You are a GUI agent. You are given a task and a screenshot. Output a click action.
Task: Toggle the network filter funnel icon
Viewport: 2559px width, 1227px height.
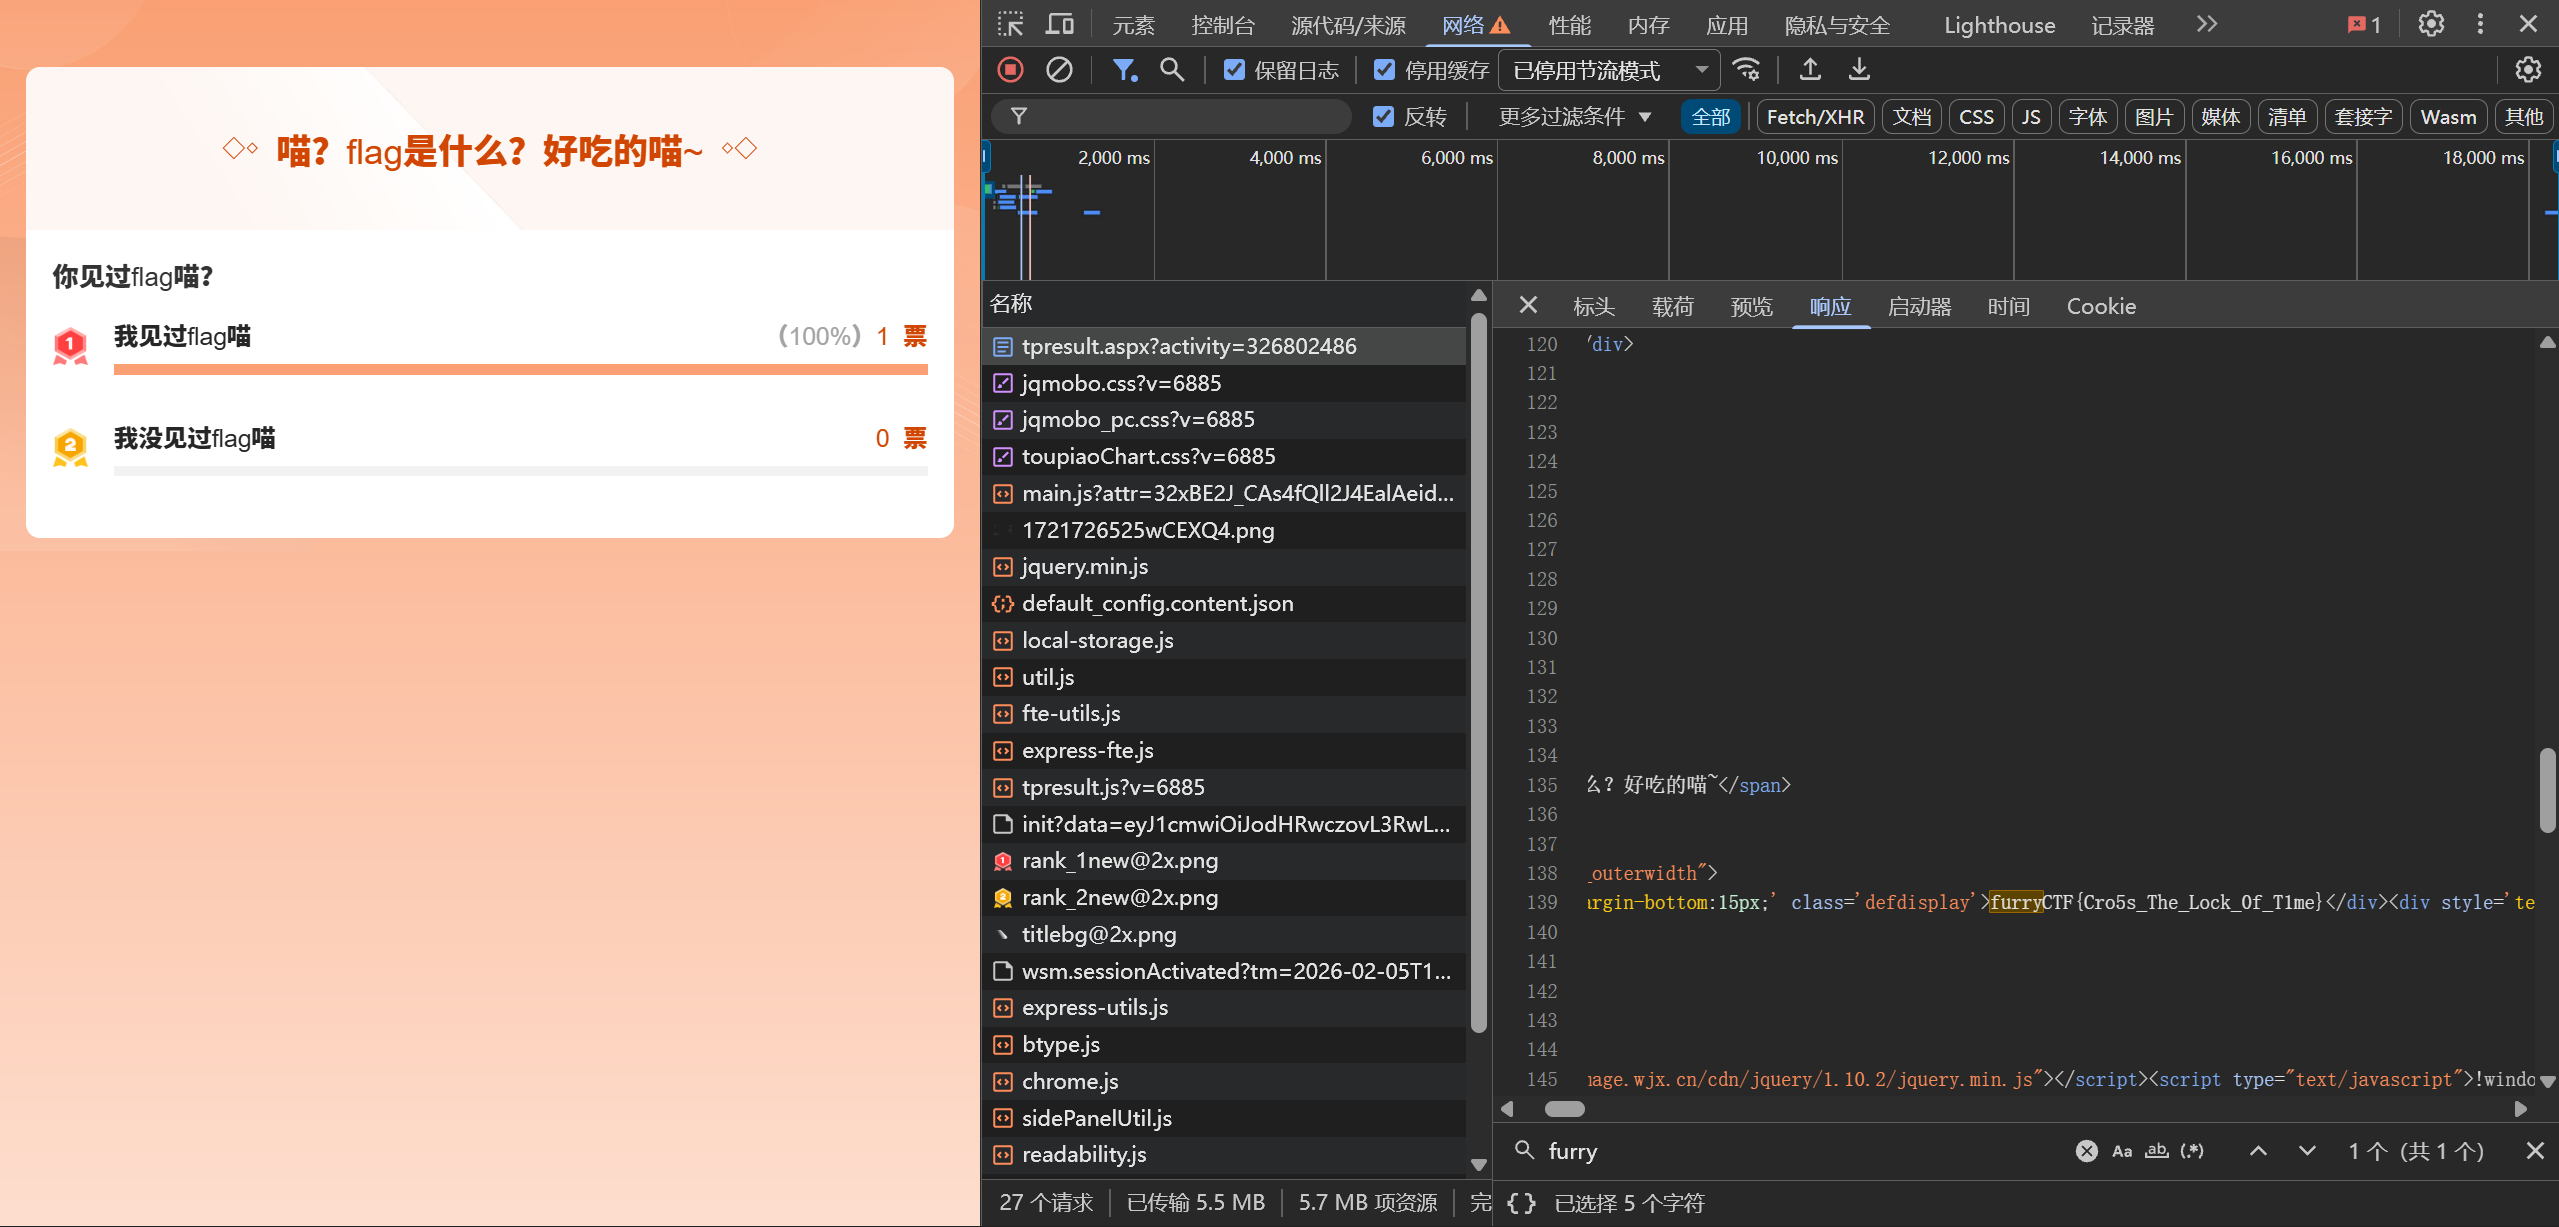pos(1124,69)
